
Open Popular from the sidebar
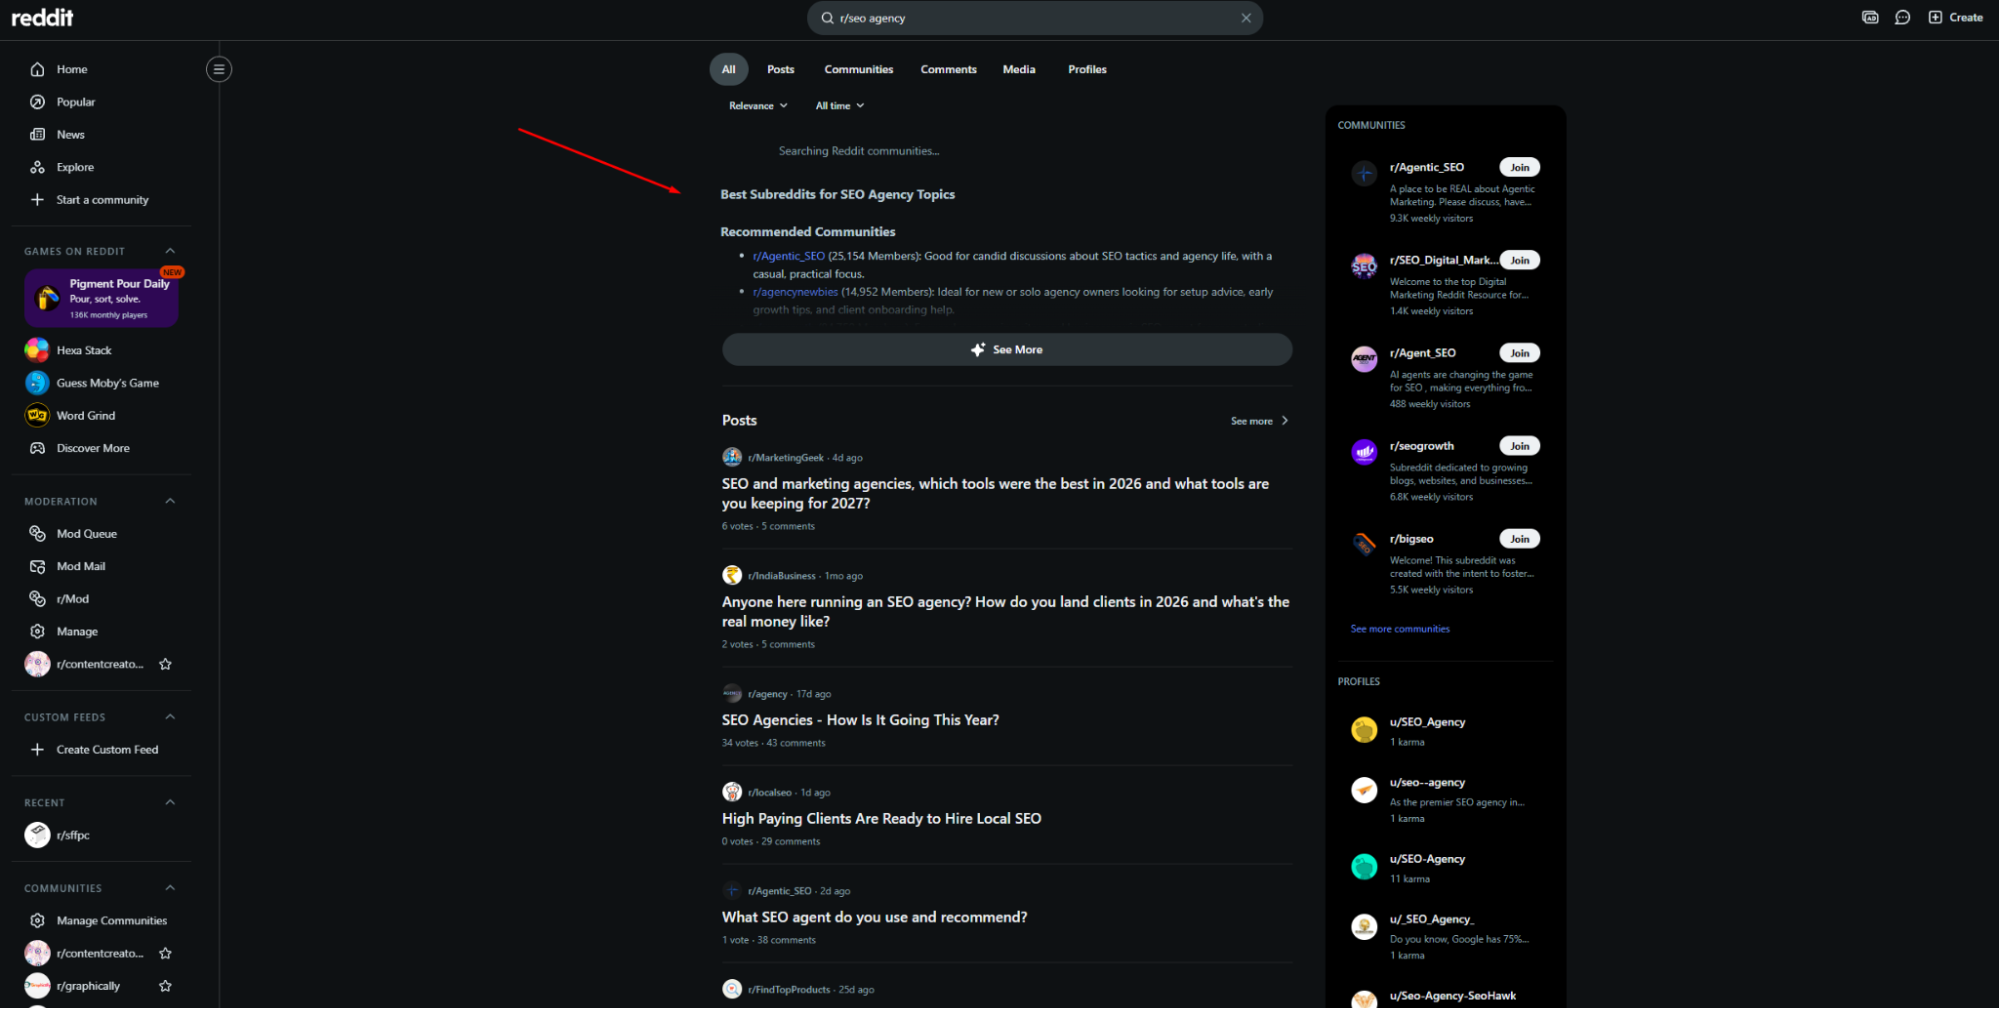pos(75,102)
